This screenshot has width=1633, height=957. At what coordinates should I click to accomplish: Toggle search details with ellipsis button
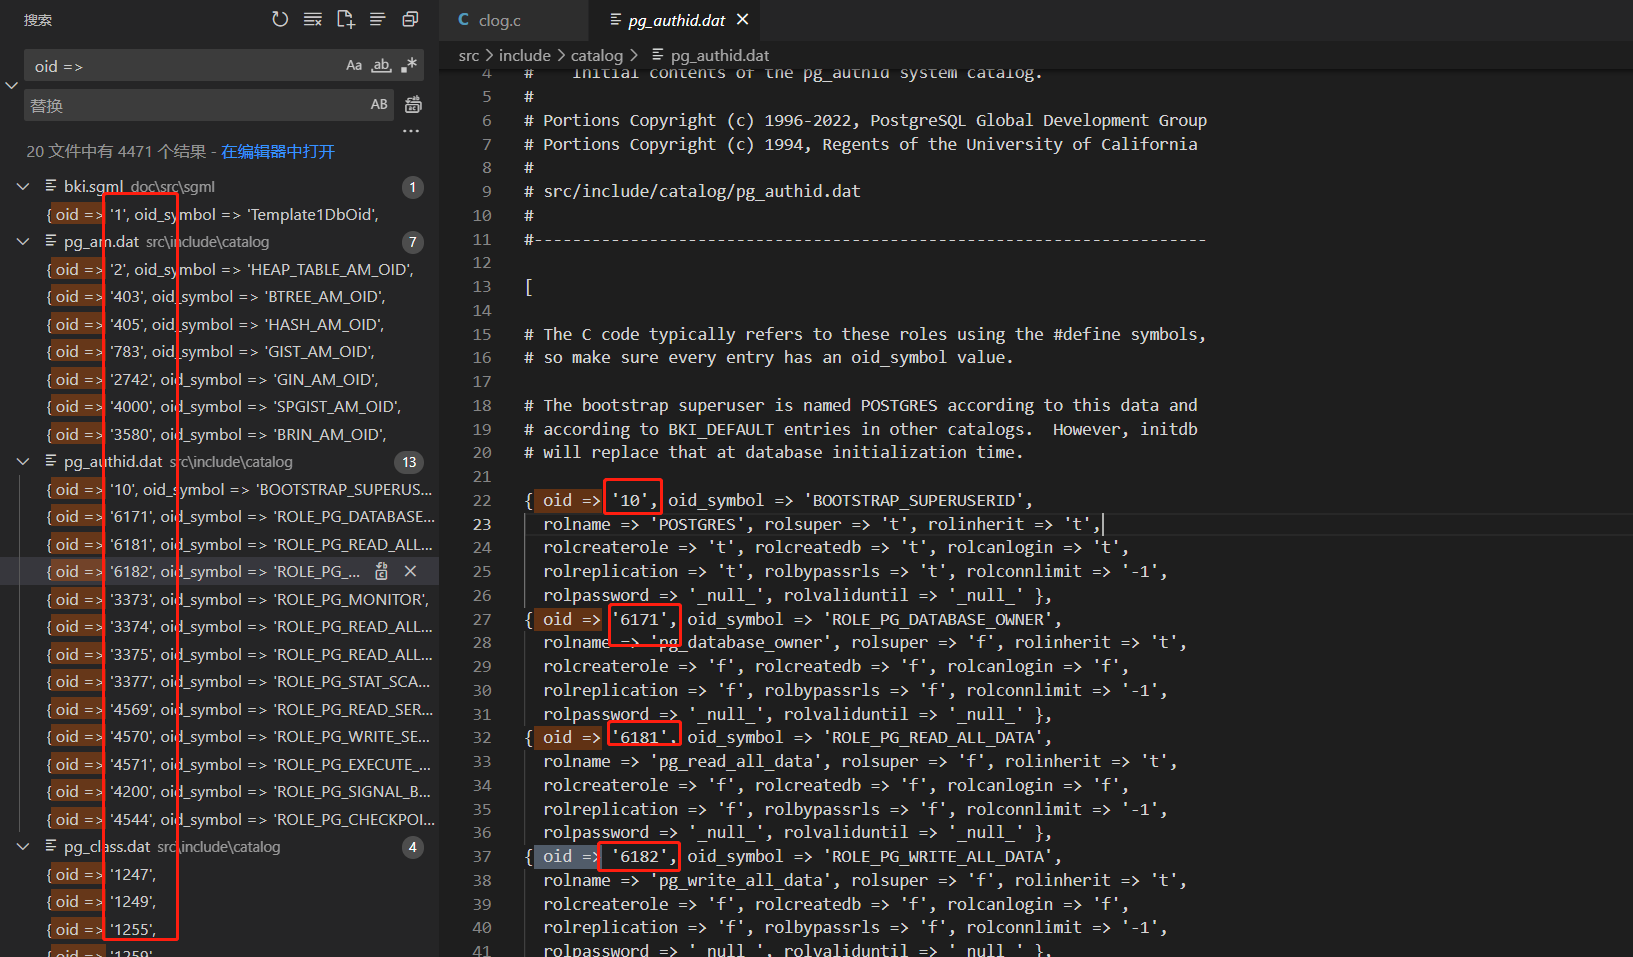409,130
